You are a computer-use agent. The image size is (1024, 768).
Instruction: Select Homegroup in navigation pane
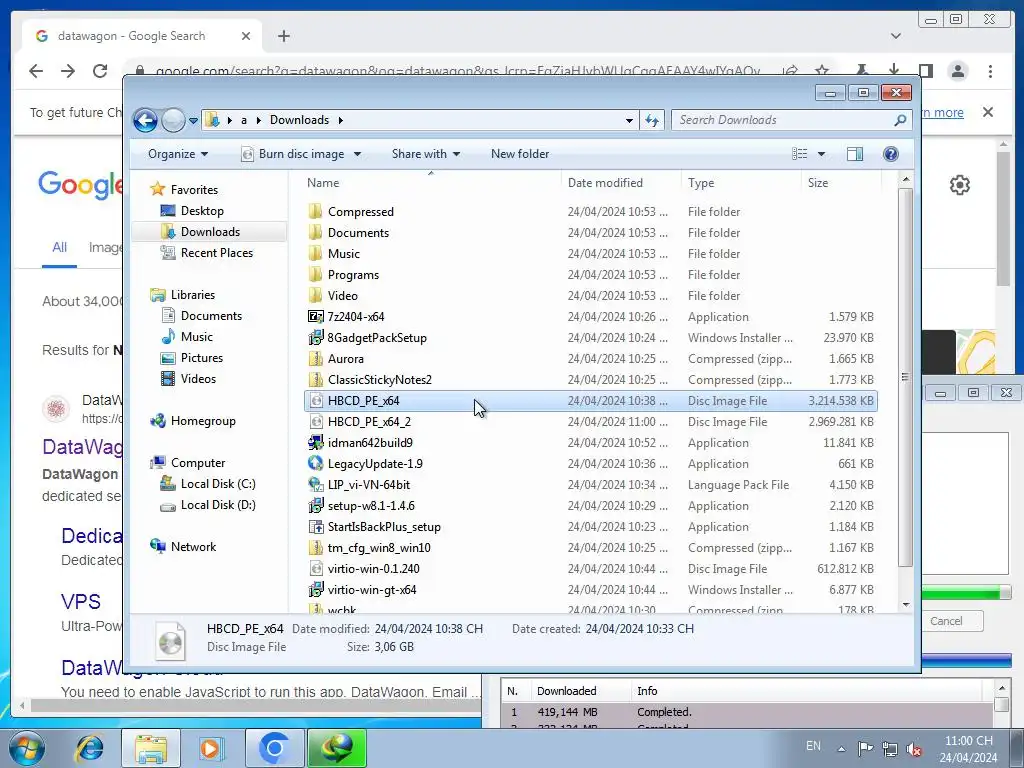[193, 421]
